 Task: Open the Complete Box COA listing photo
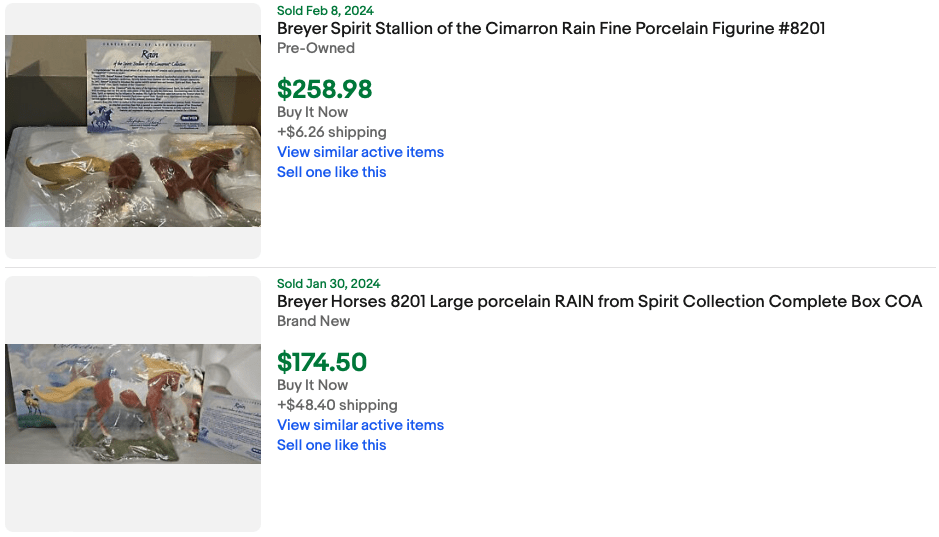pos(133,404)
